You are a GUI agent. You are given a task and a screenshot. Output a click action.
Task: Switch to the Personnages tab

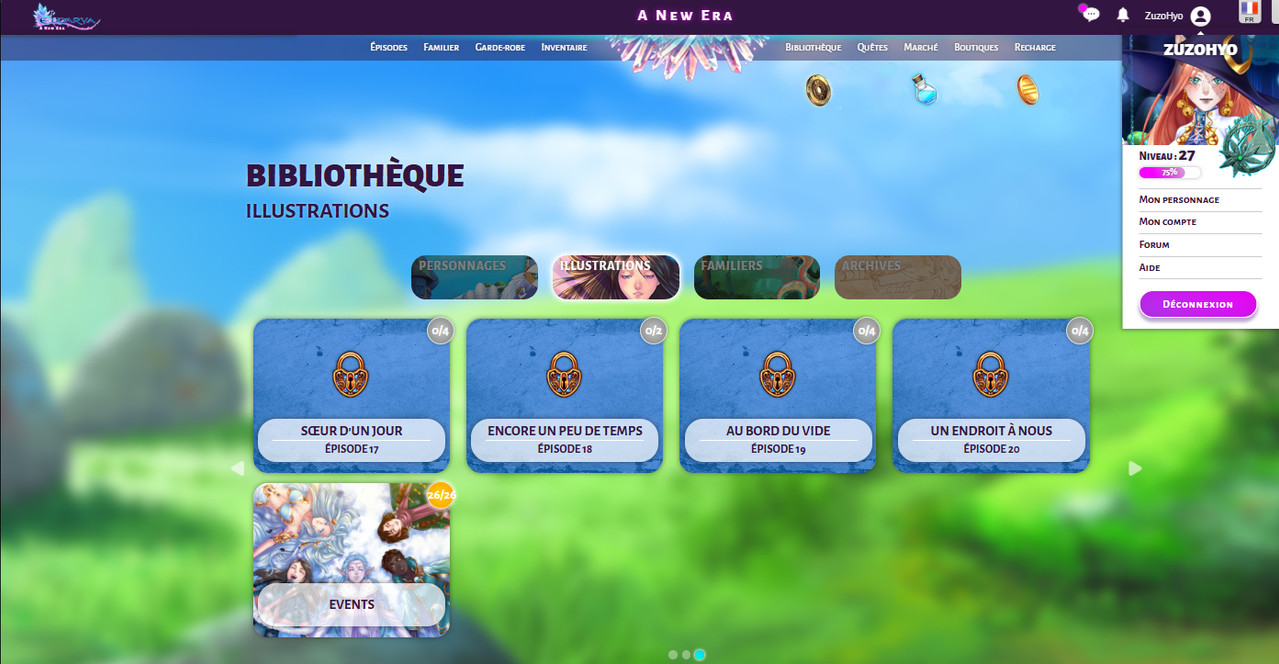(x=474, y=277)
